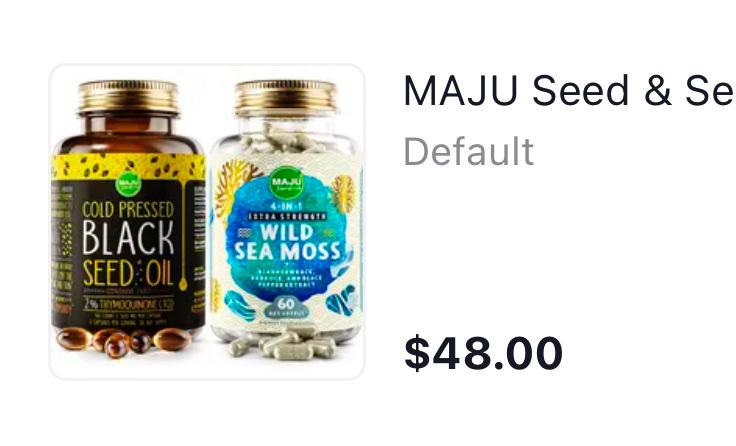The height and width of the screenshot is (446, 736).
Task: Click the COLD PRESSED label text
Action: click(128, 210)
